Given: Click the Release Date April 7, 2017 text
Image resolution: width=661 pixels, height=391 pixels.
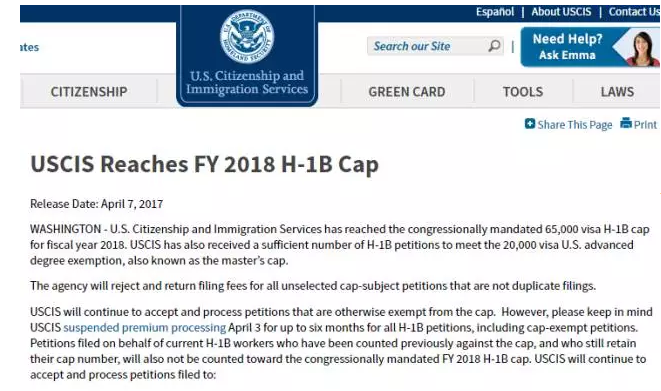Looking at the screenshot, I should 97,204.
